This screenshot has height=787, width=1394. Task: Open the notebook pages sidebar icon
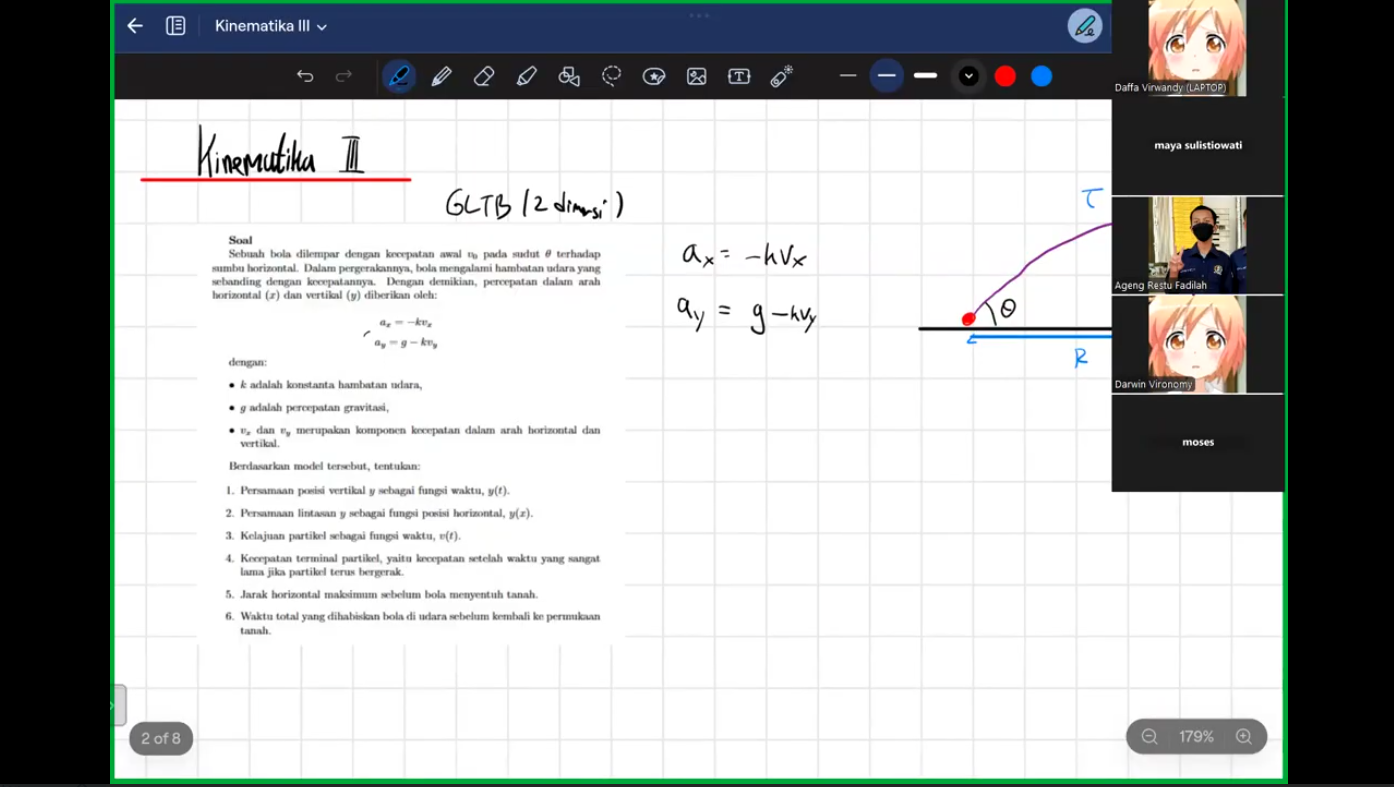(176, 26)
